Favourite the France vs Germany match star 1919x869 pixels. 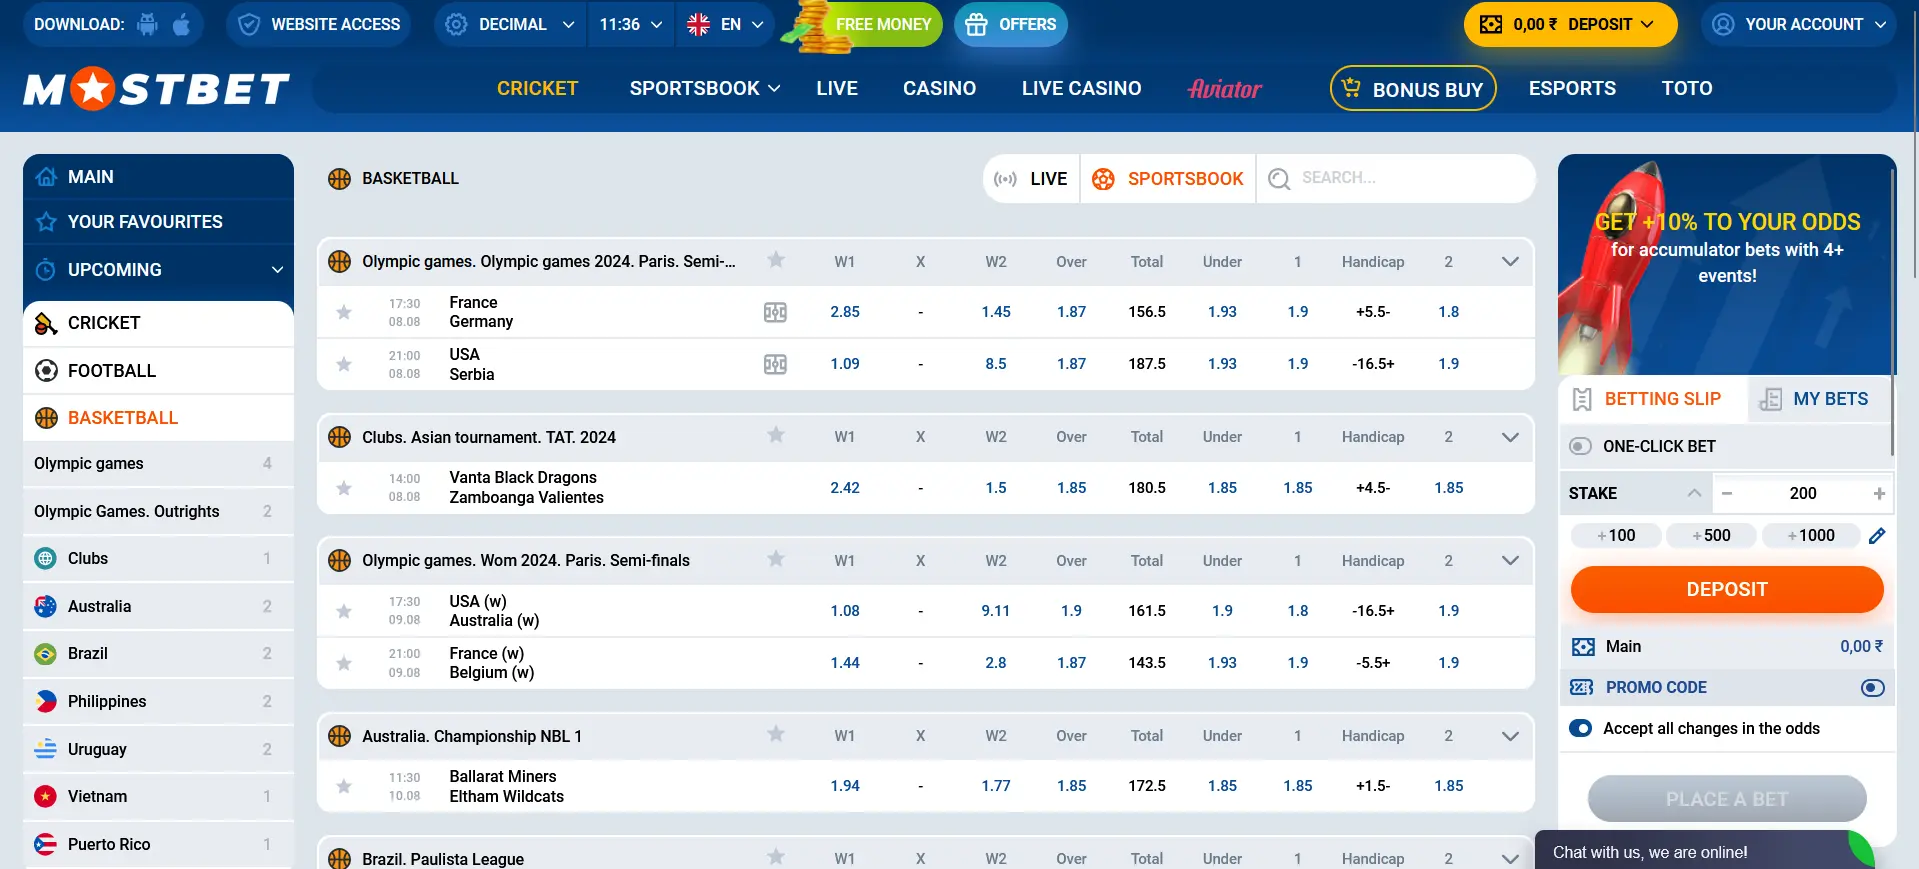(x=344, y=312)
